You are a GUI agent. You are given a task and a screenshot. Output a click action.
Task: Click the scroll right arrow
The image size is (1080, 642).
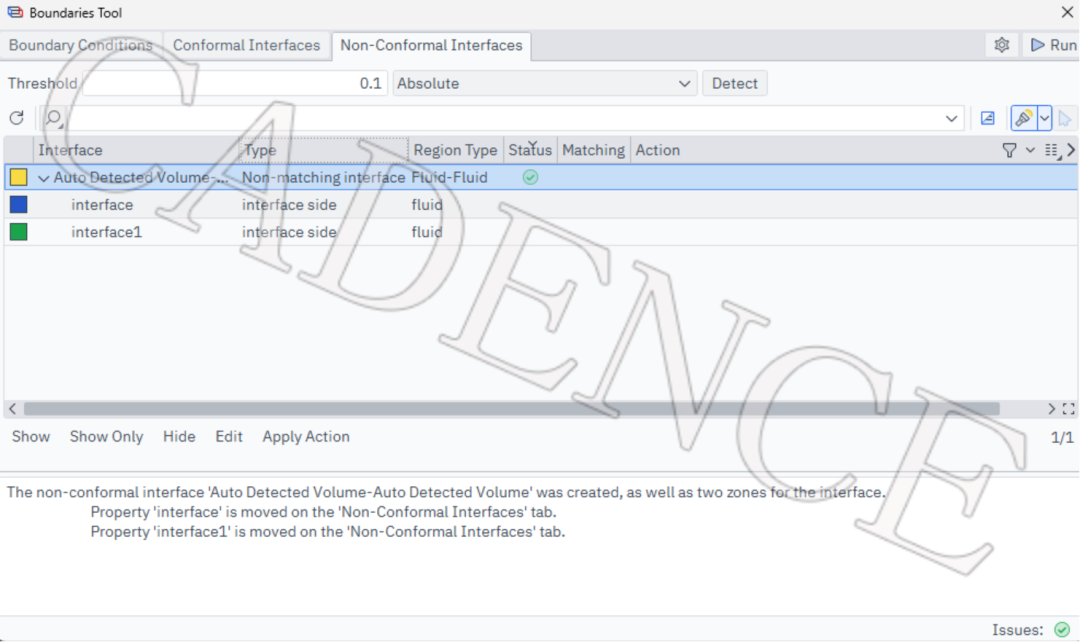[x=1051, y=409]
